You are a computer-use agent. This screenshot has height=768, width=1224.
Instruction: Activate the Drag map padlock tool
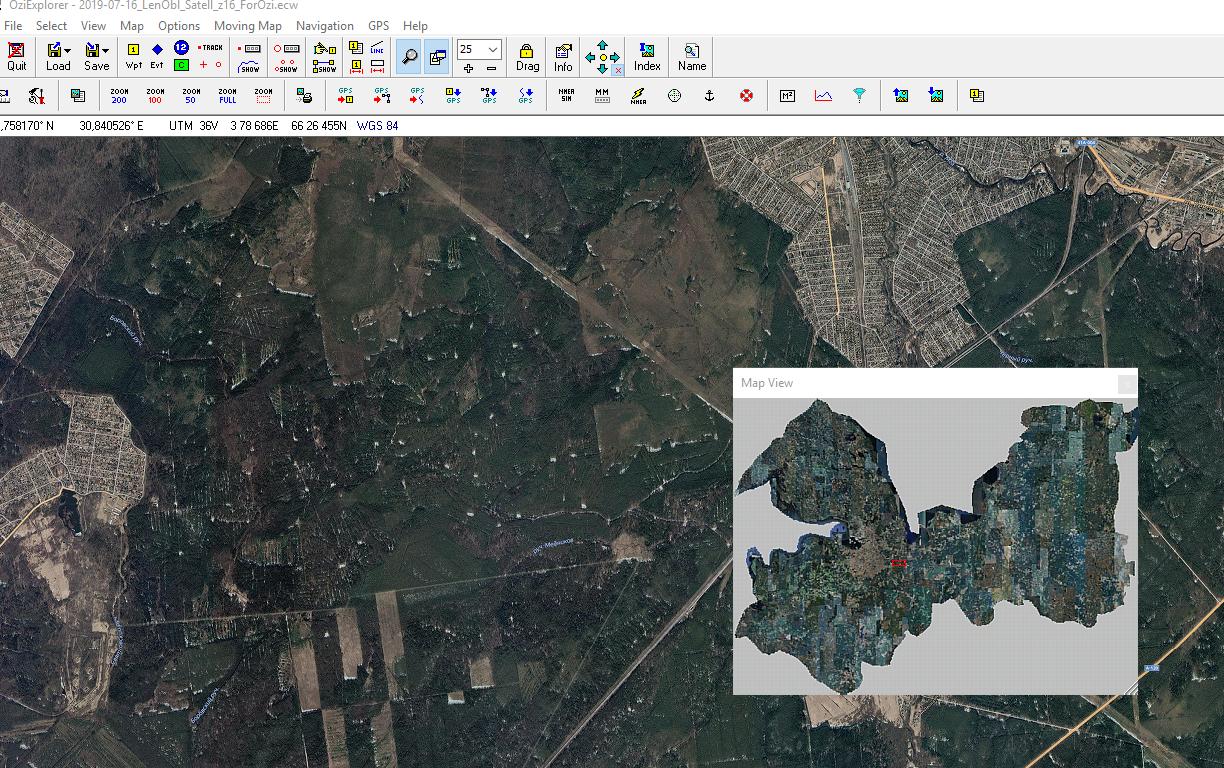point(527,56)
